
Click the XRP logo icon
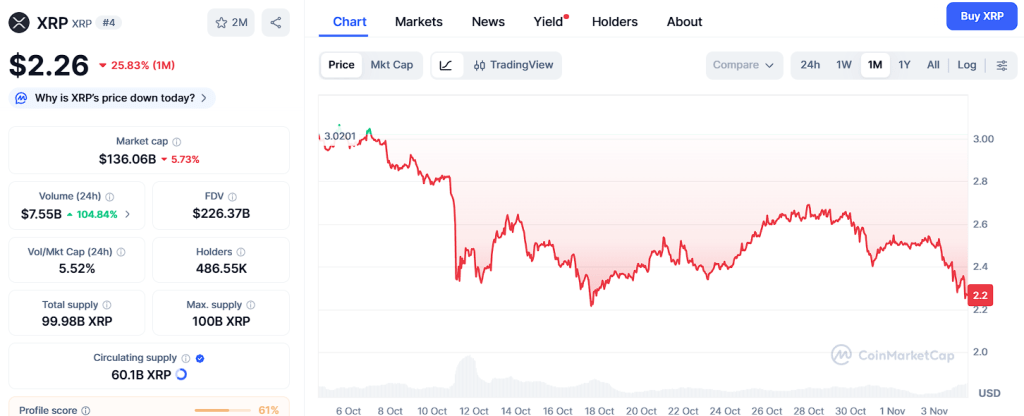pyautogui.click(x=19, y=22)
